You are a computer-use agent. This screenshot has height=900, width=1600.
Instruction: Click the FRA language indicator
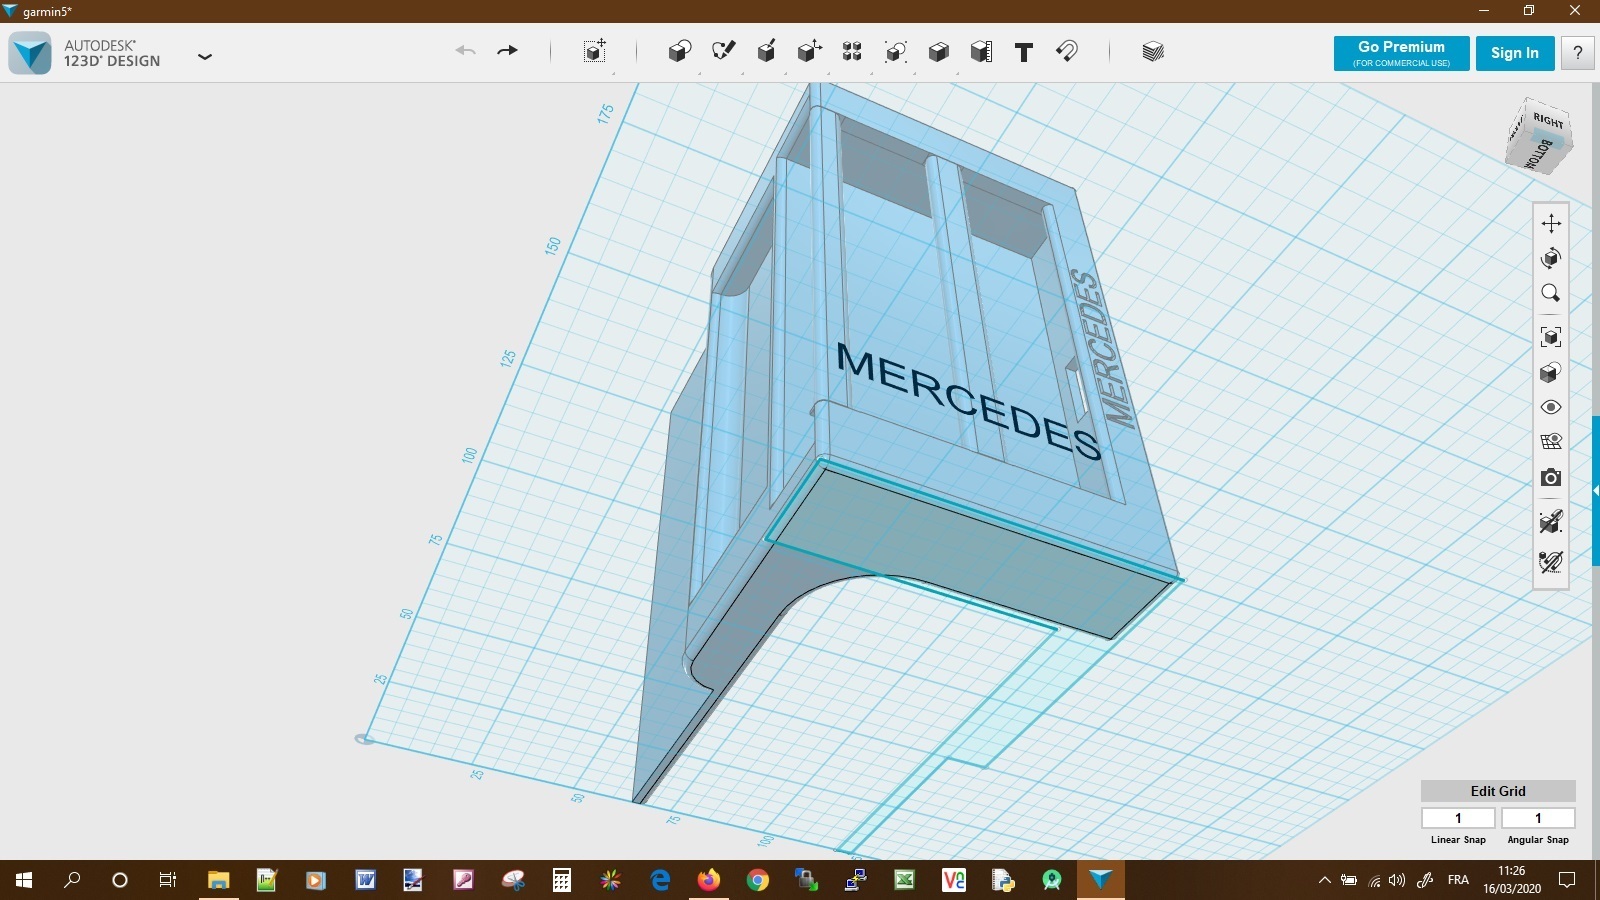pyautogui.click(x=1458, y=880)
